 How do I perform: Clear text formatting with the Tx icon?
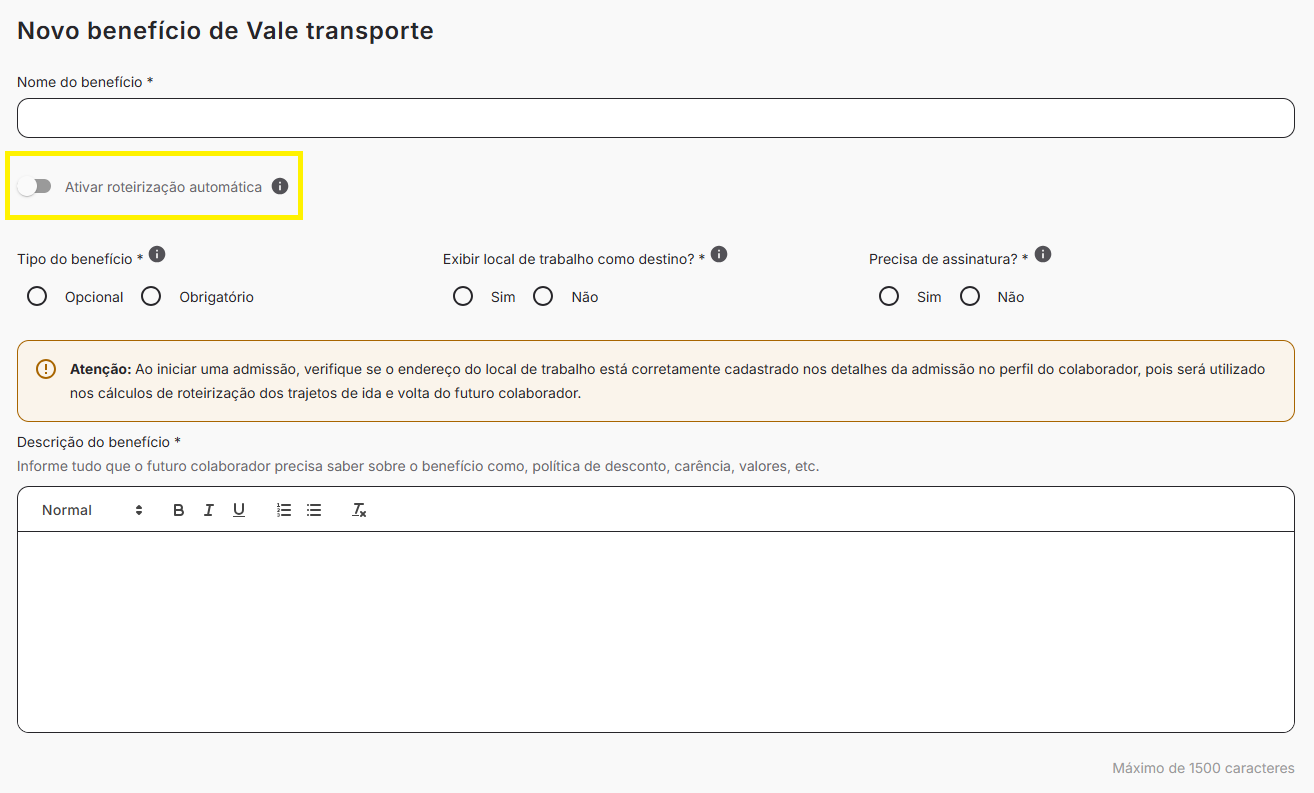pyautogui.click(x=359, y=510)
